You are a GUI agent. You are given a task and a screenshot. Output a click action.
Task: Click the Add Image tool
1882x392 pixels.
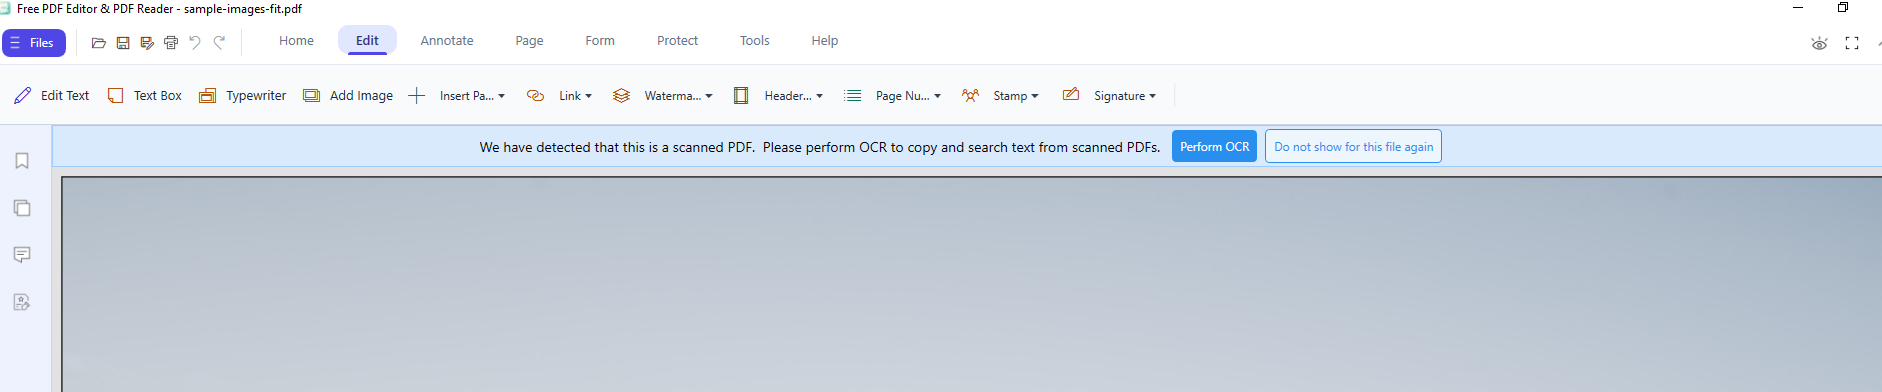click(348, 96)
